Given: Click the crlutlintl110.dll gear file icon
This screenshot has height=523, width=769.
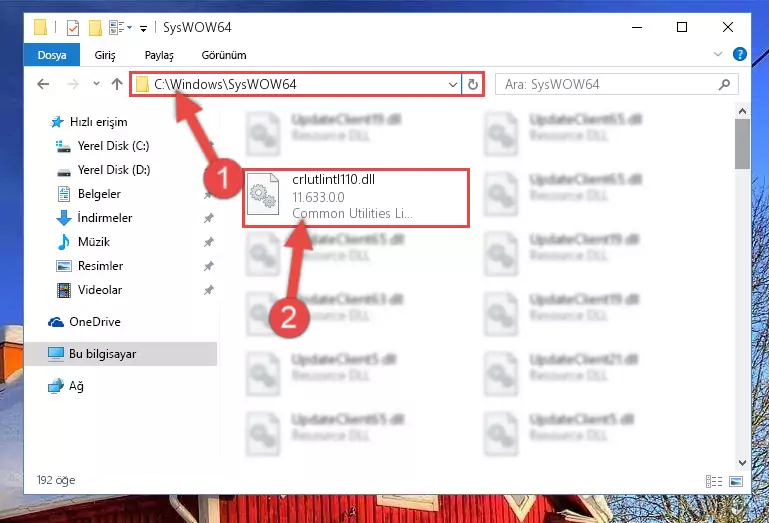Looking at the screenshot, I should pos(263,194).
